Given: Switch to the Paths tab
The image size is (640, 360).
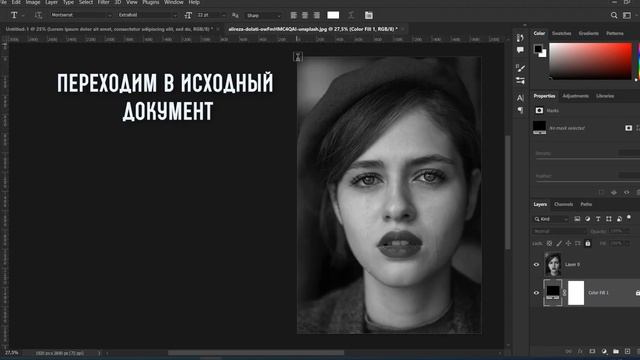Looking at the screenshot, I should tap(586, 204).
